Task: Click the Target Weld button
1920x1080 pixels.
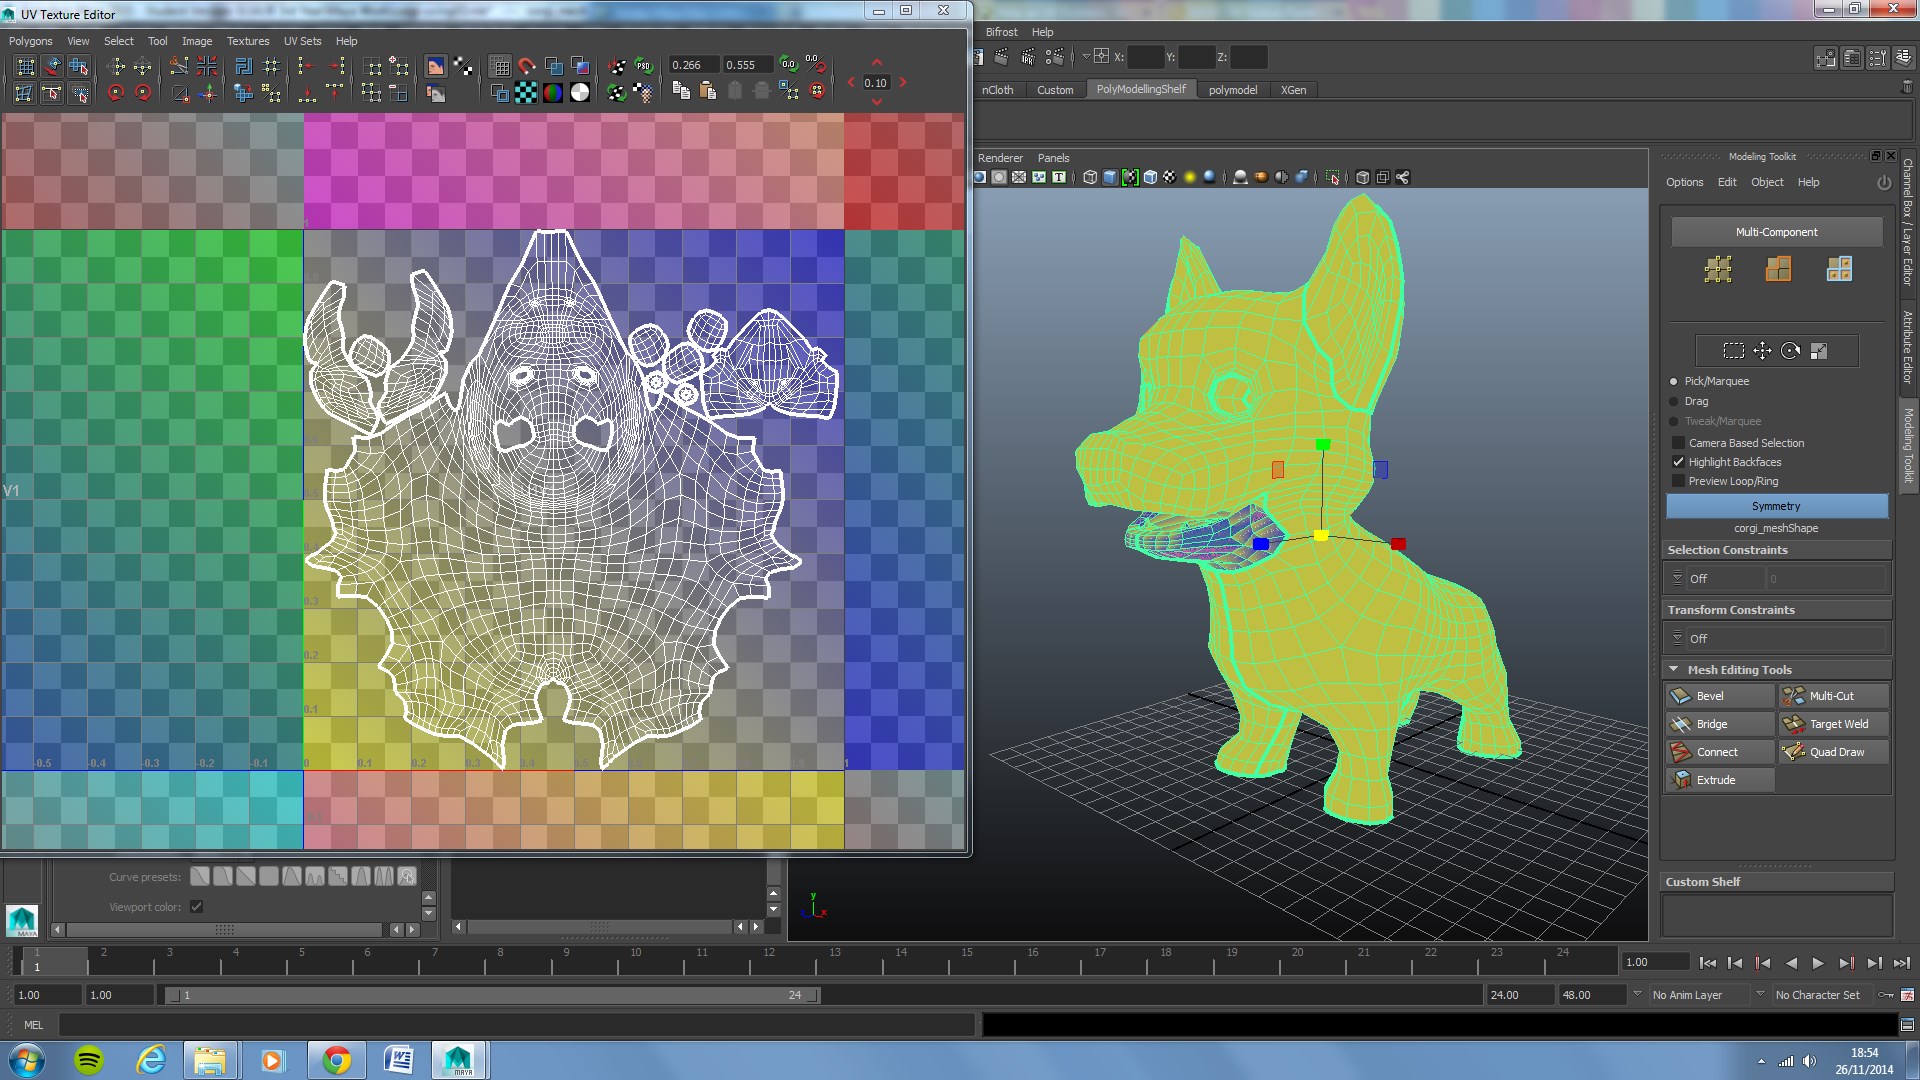Action: 1833,724
